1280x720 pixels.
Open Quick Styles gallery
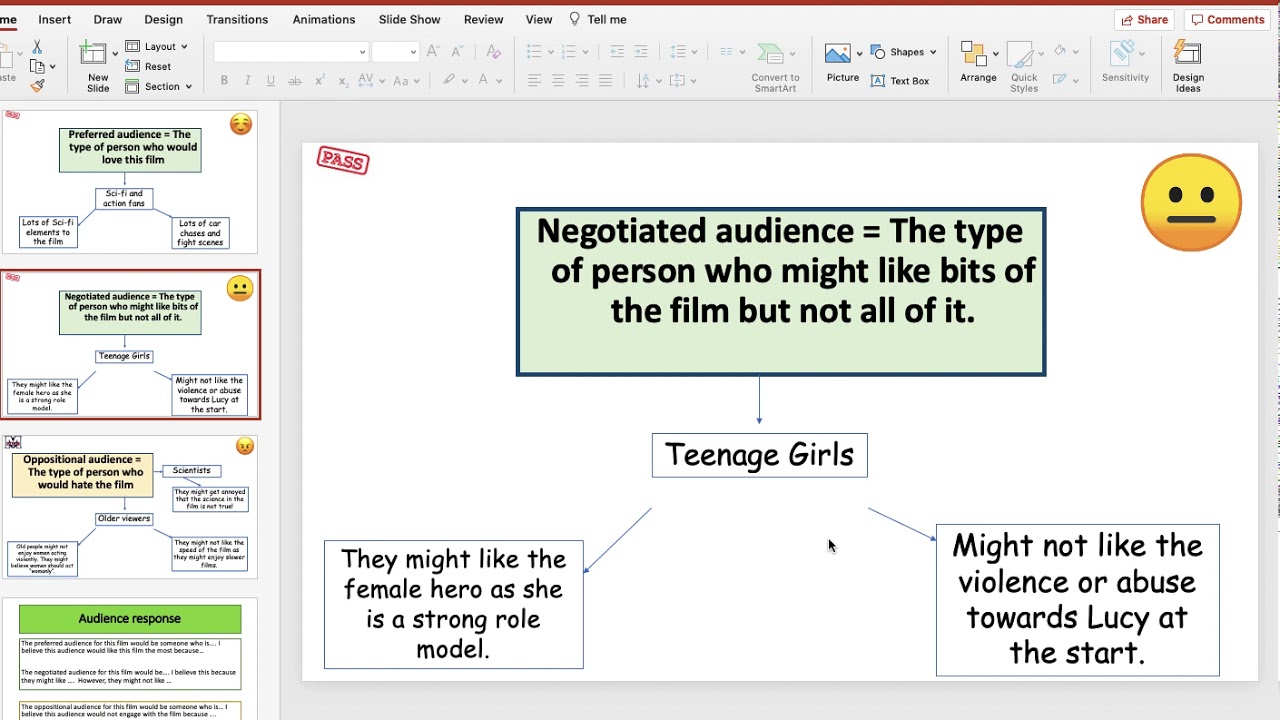pyautogui.click(x=1024, y=68)
